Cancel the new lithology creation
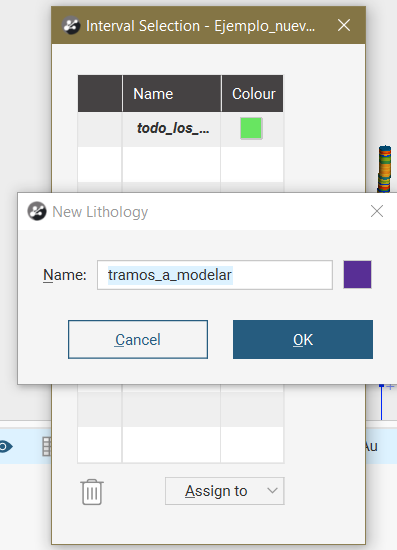 138,340
